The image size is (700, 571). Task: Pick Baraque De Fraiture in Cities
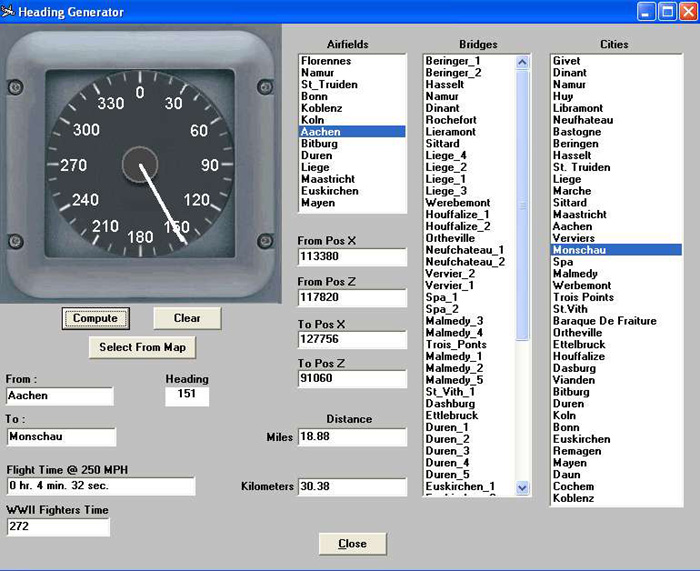604,321
